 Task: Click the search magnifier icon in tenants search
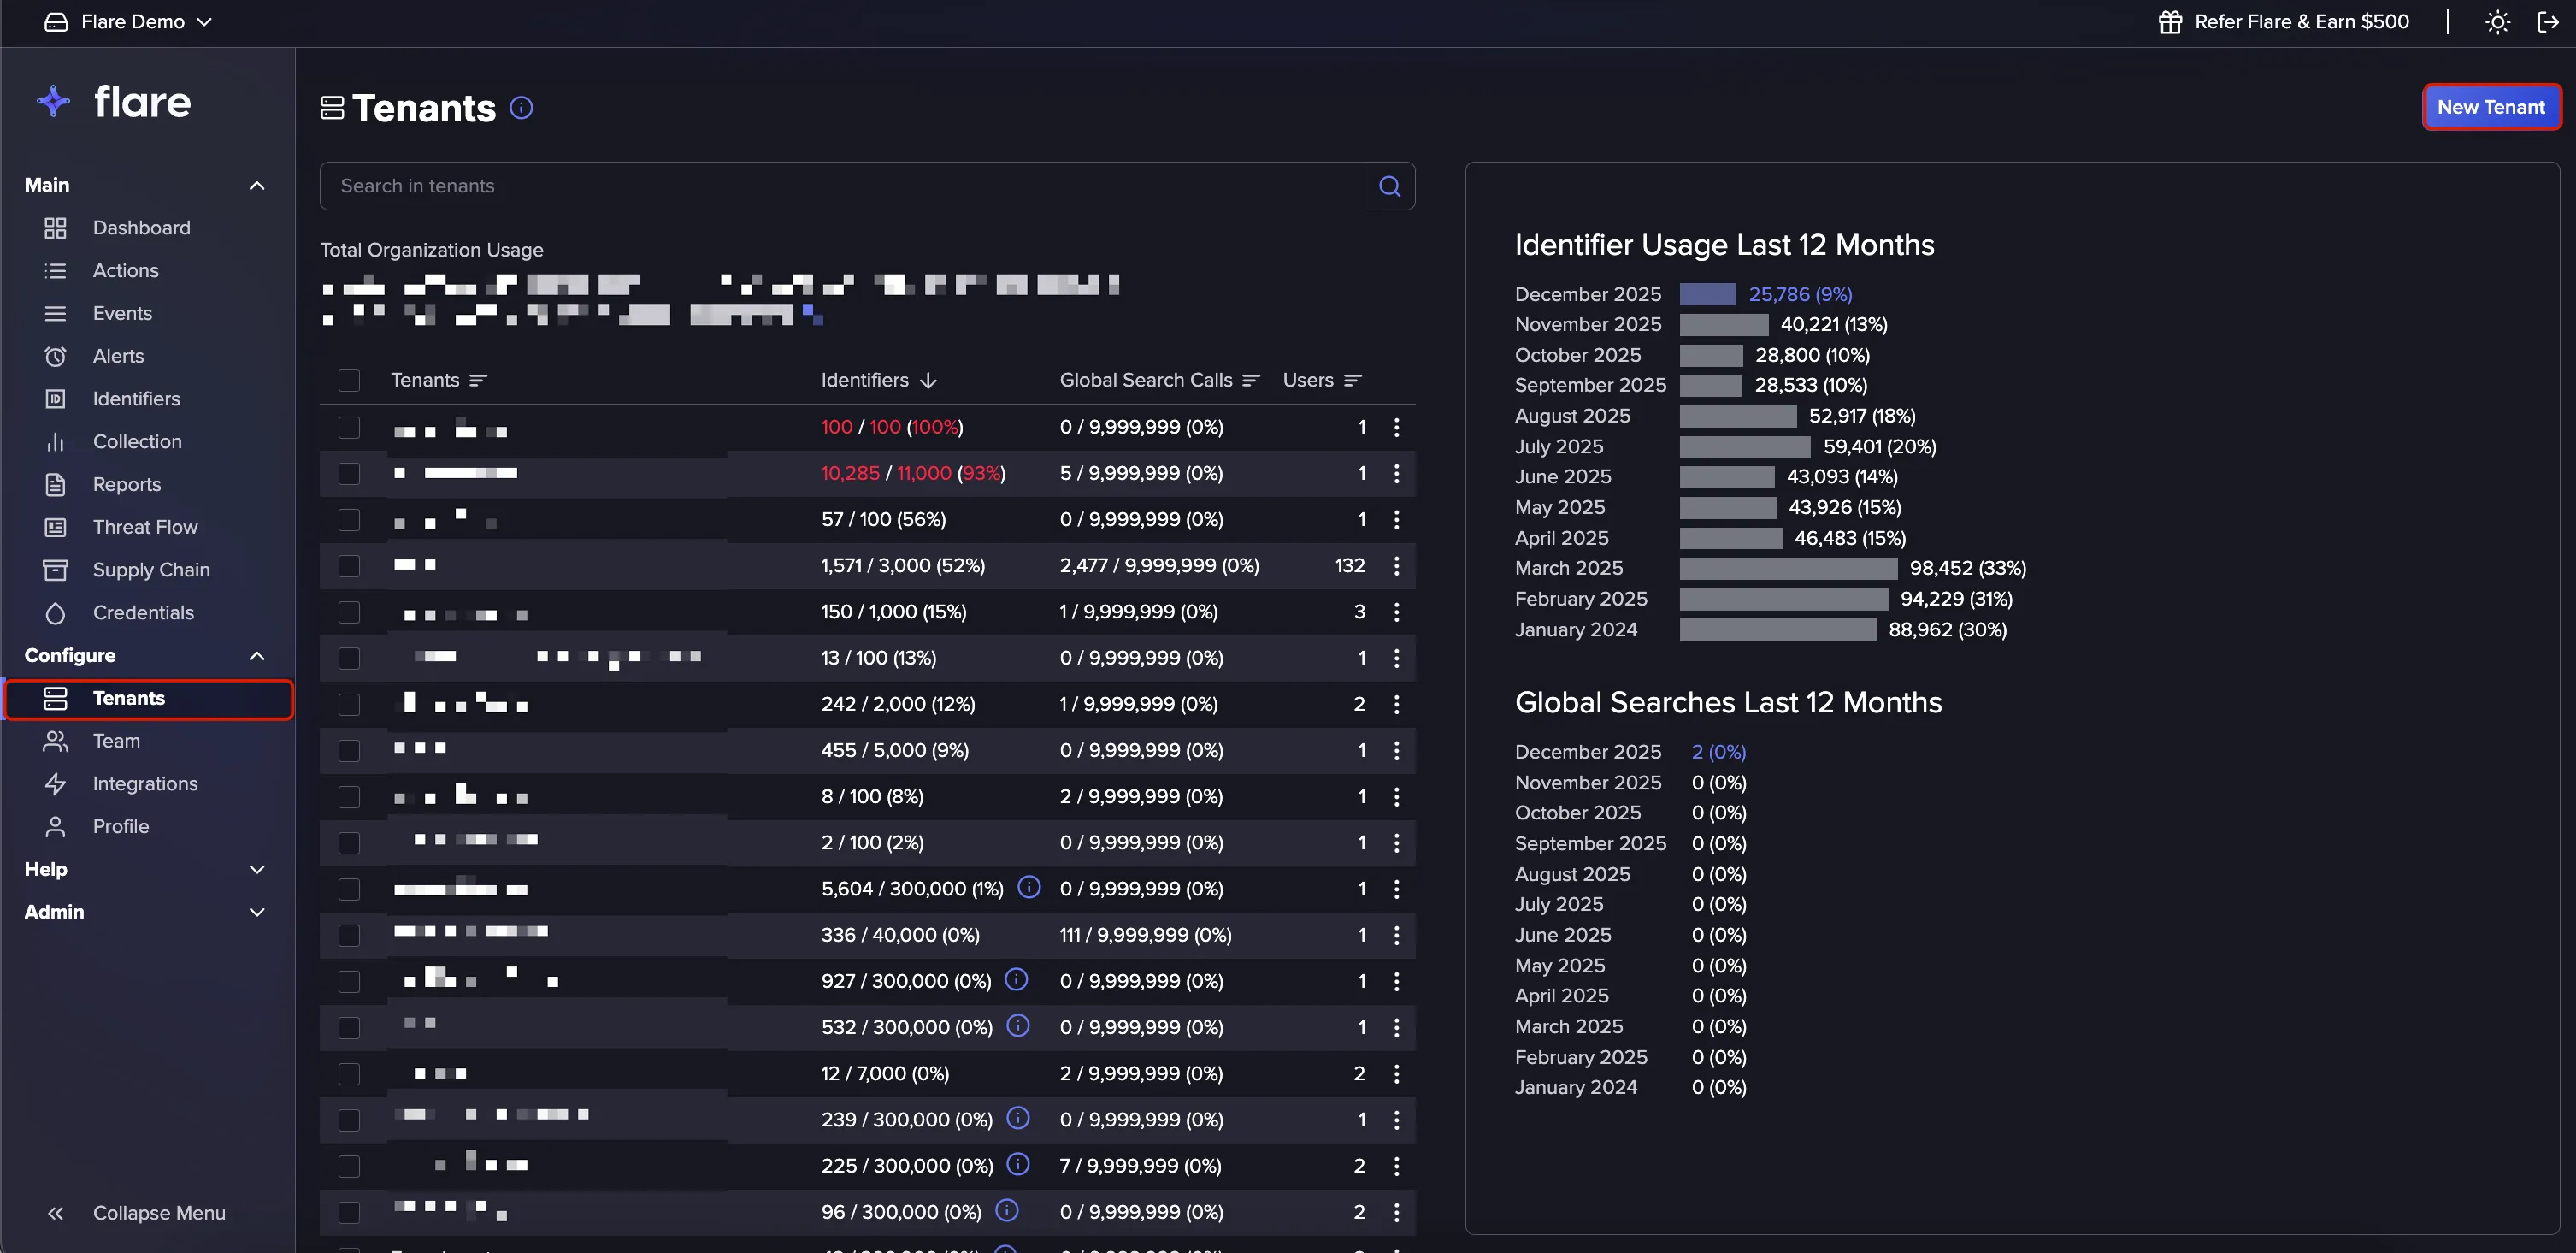(x=1389, y=186)
